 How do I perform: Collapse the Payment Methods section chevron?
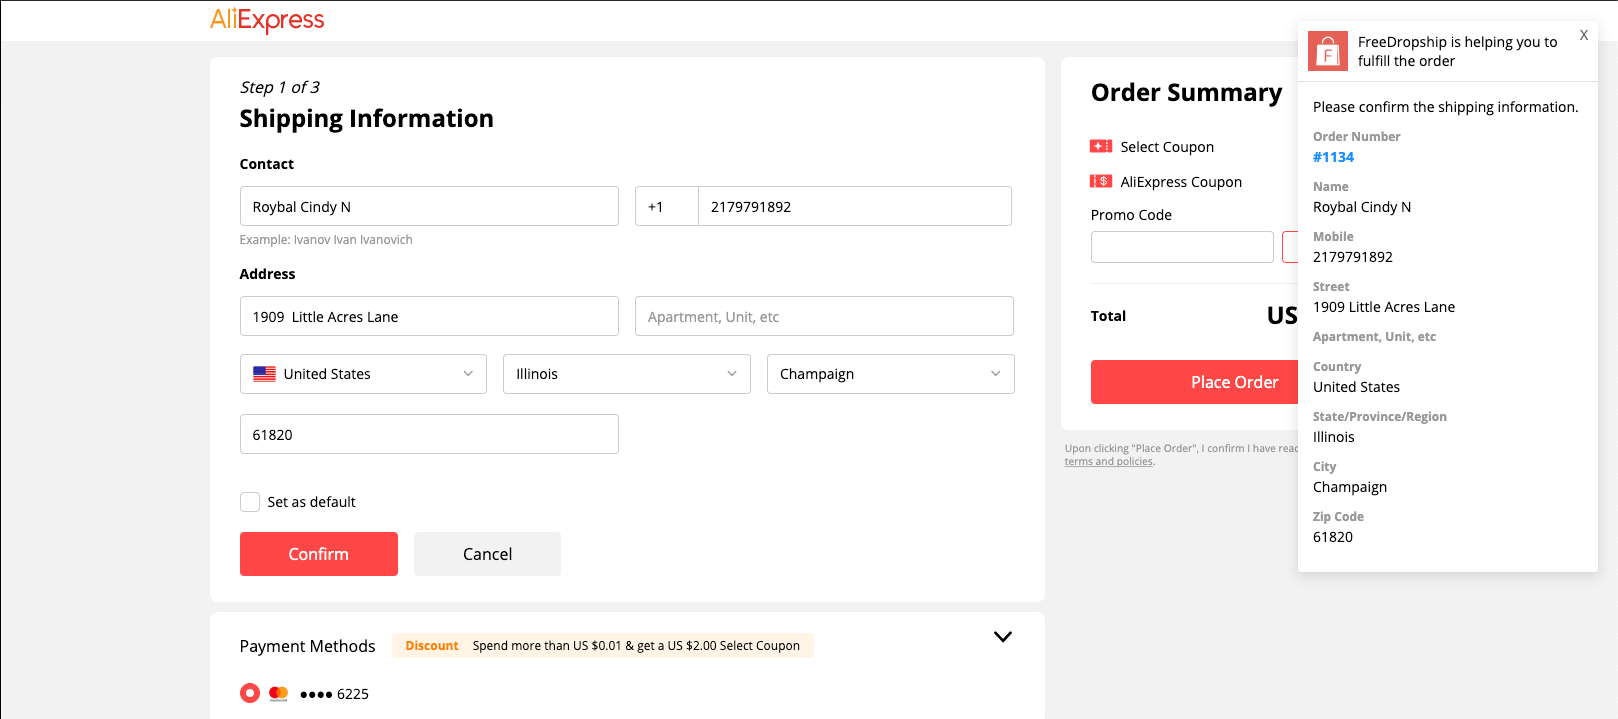1002,637
